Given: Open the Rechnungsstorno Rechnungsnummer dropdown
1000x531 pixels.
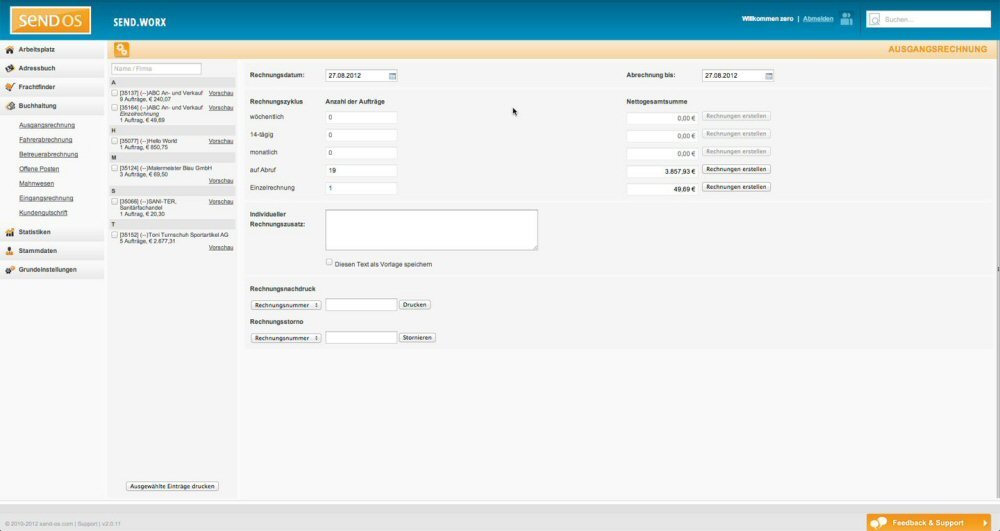Looking at the screenshot, I should (x=286, y=338).
